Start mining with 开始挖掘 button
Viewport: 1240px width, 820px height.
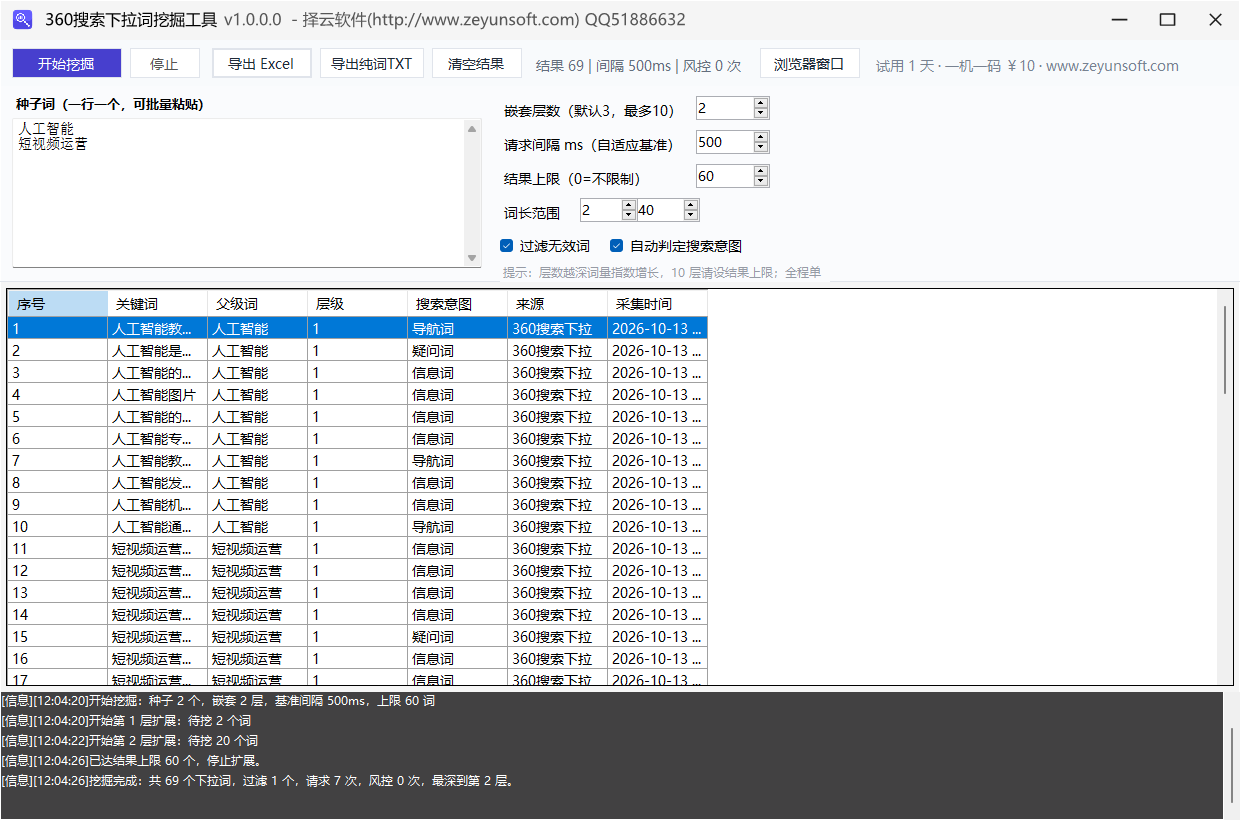(67, 63)
